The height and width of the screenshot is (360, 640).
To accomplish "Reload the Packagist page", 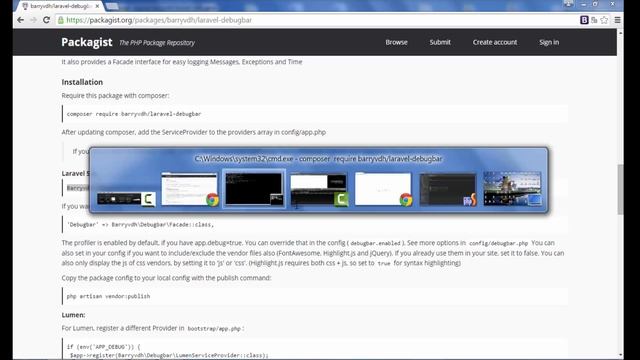I will [47, 20].
